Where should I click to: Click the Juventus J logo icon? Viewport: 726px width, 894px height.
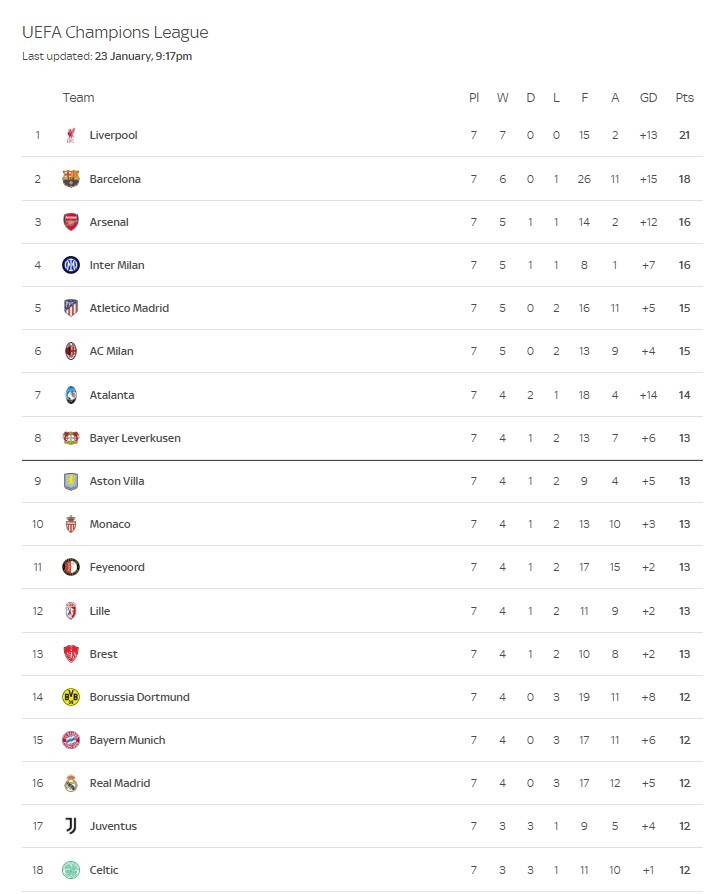pos(71,826)
